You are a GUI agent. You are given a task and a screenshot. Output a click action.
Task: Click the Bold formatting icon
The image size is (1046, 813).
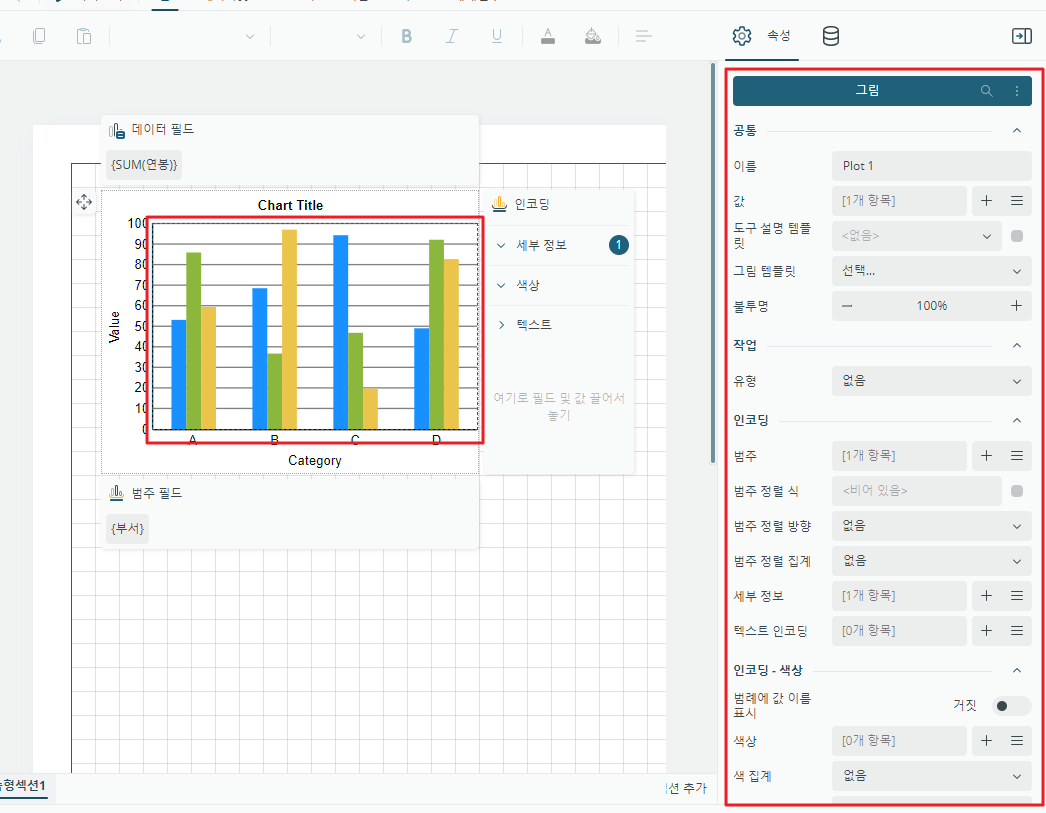click(x=406, y=36)
